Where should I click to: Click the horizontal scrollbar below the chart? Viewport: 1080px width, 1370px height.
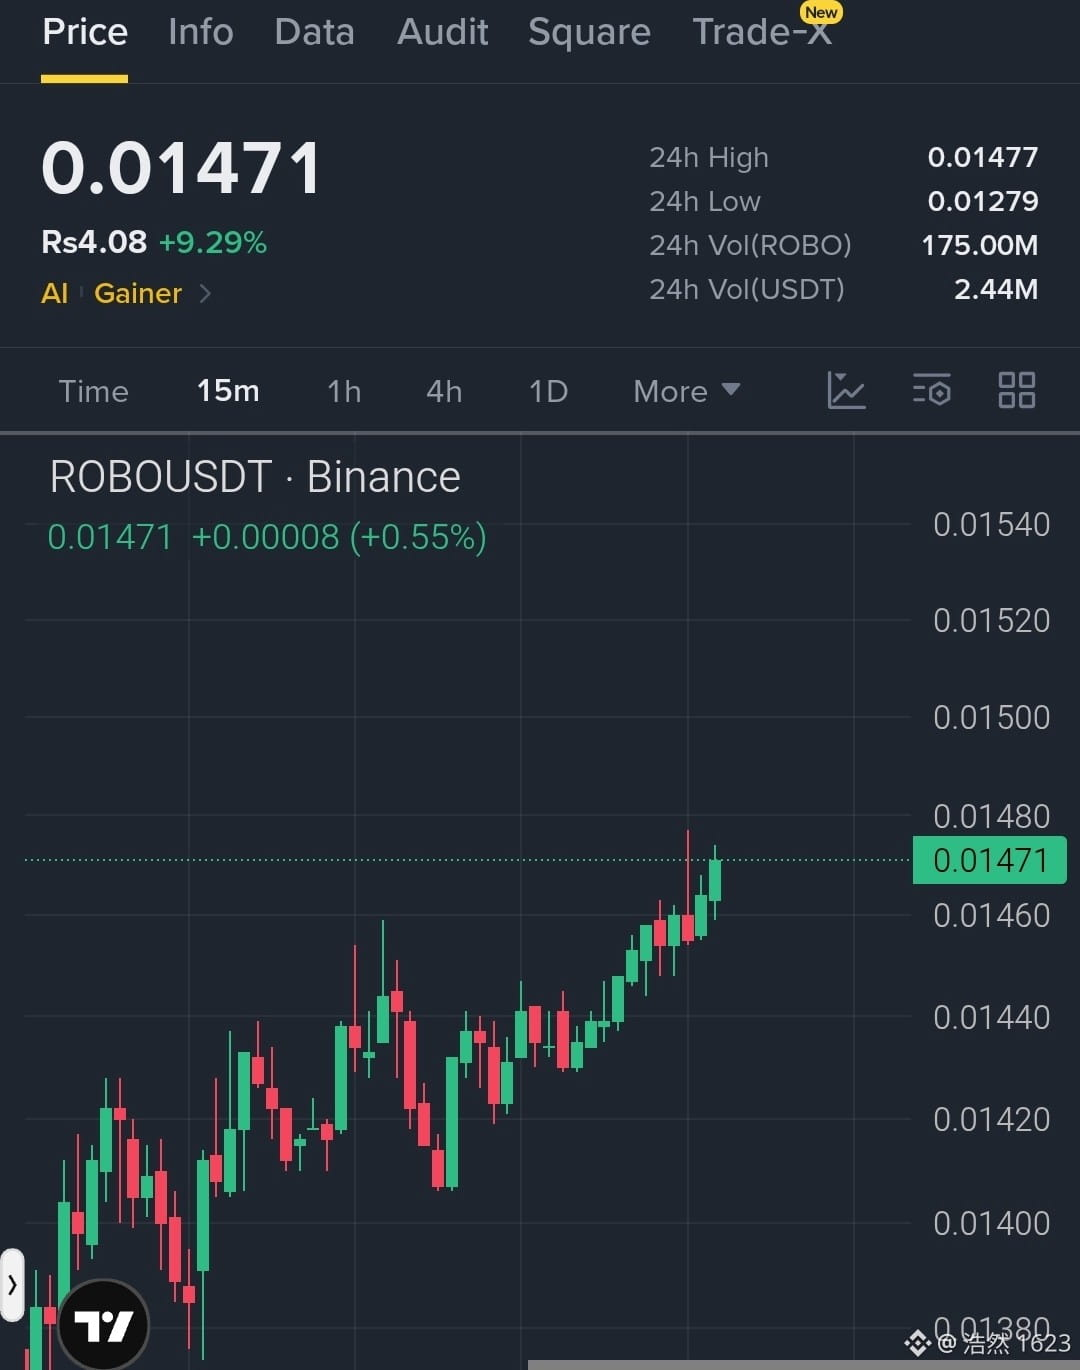click(x=803, y=1365)
